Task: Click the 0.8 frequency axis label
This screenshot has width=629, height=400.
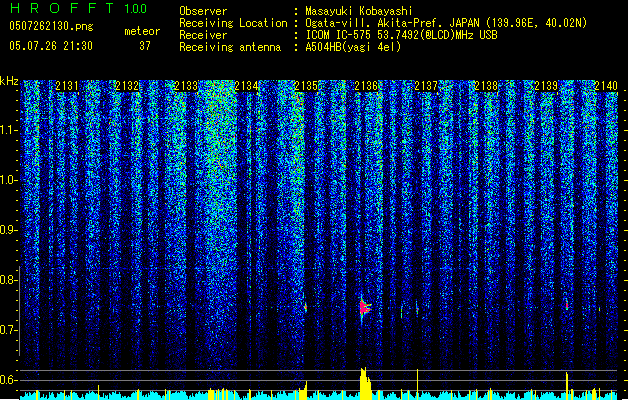Action: (x=9, y=280)
